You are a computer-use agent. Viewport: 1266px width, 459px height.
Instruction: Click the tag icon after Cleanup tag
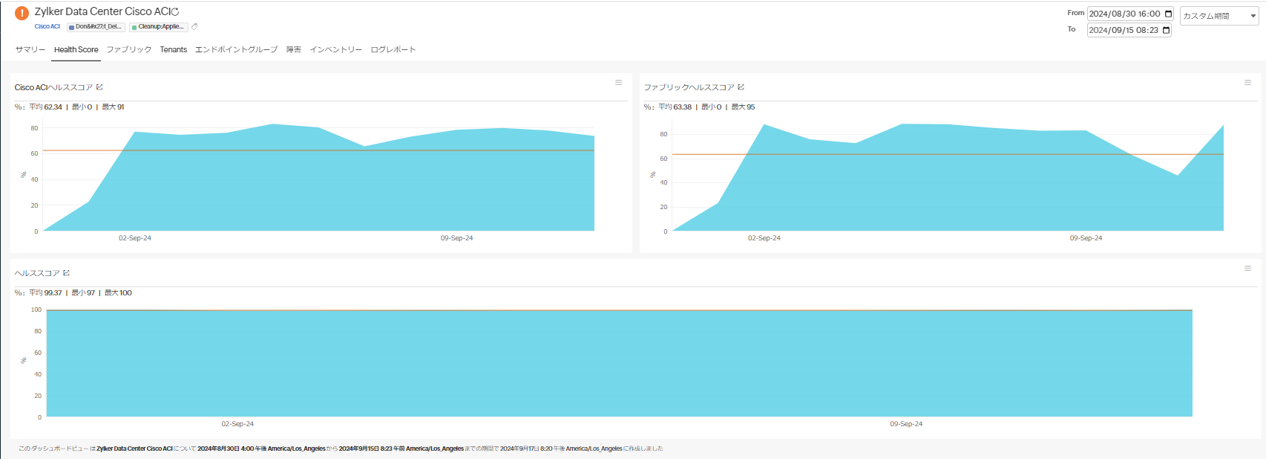(194, 27)
